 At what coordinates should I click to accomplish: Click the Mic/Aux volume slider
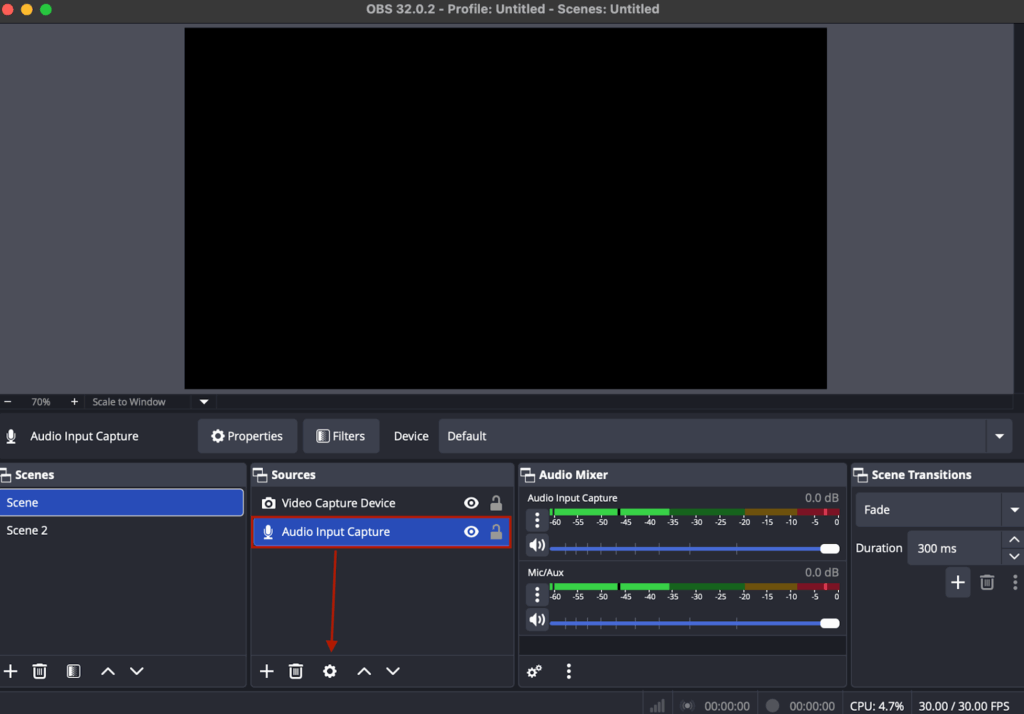coord(690,623)
